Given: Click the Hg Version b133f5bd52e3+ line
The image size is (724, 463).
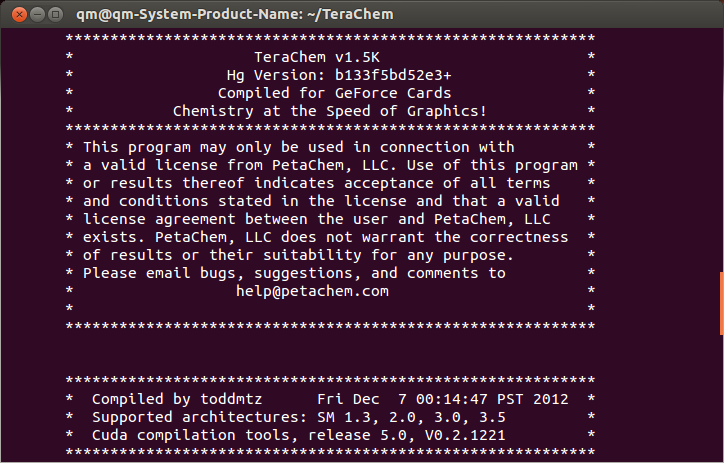Looking at the screenshot, I should [x=339, y=75].
